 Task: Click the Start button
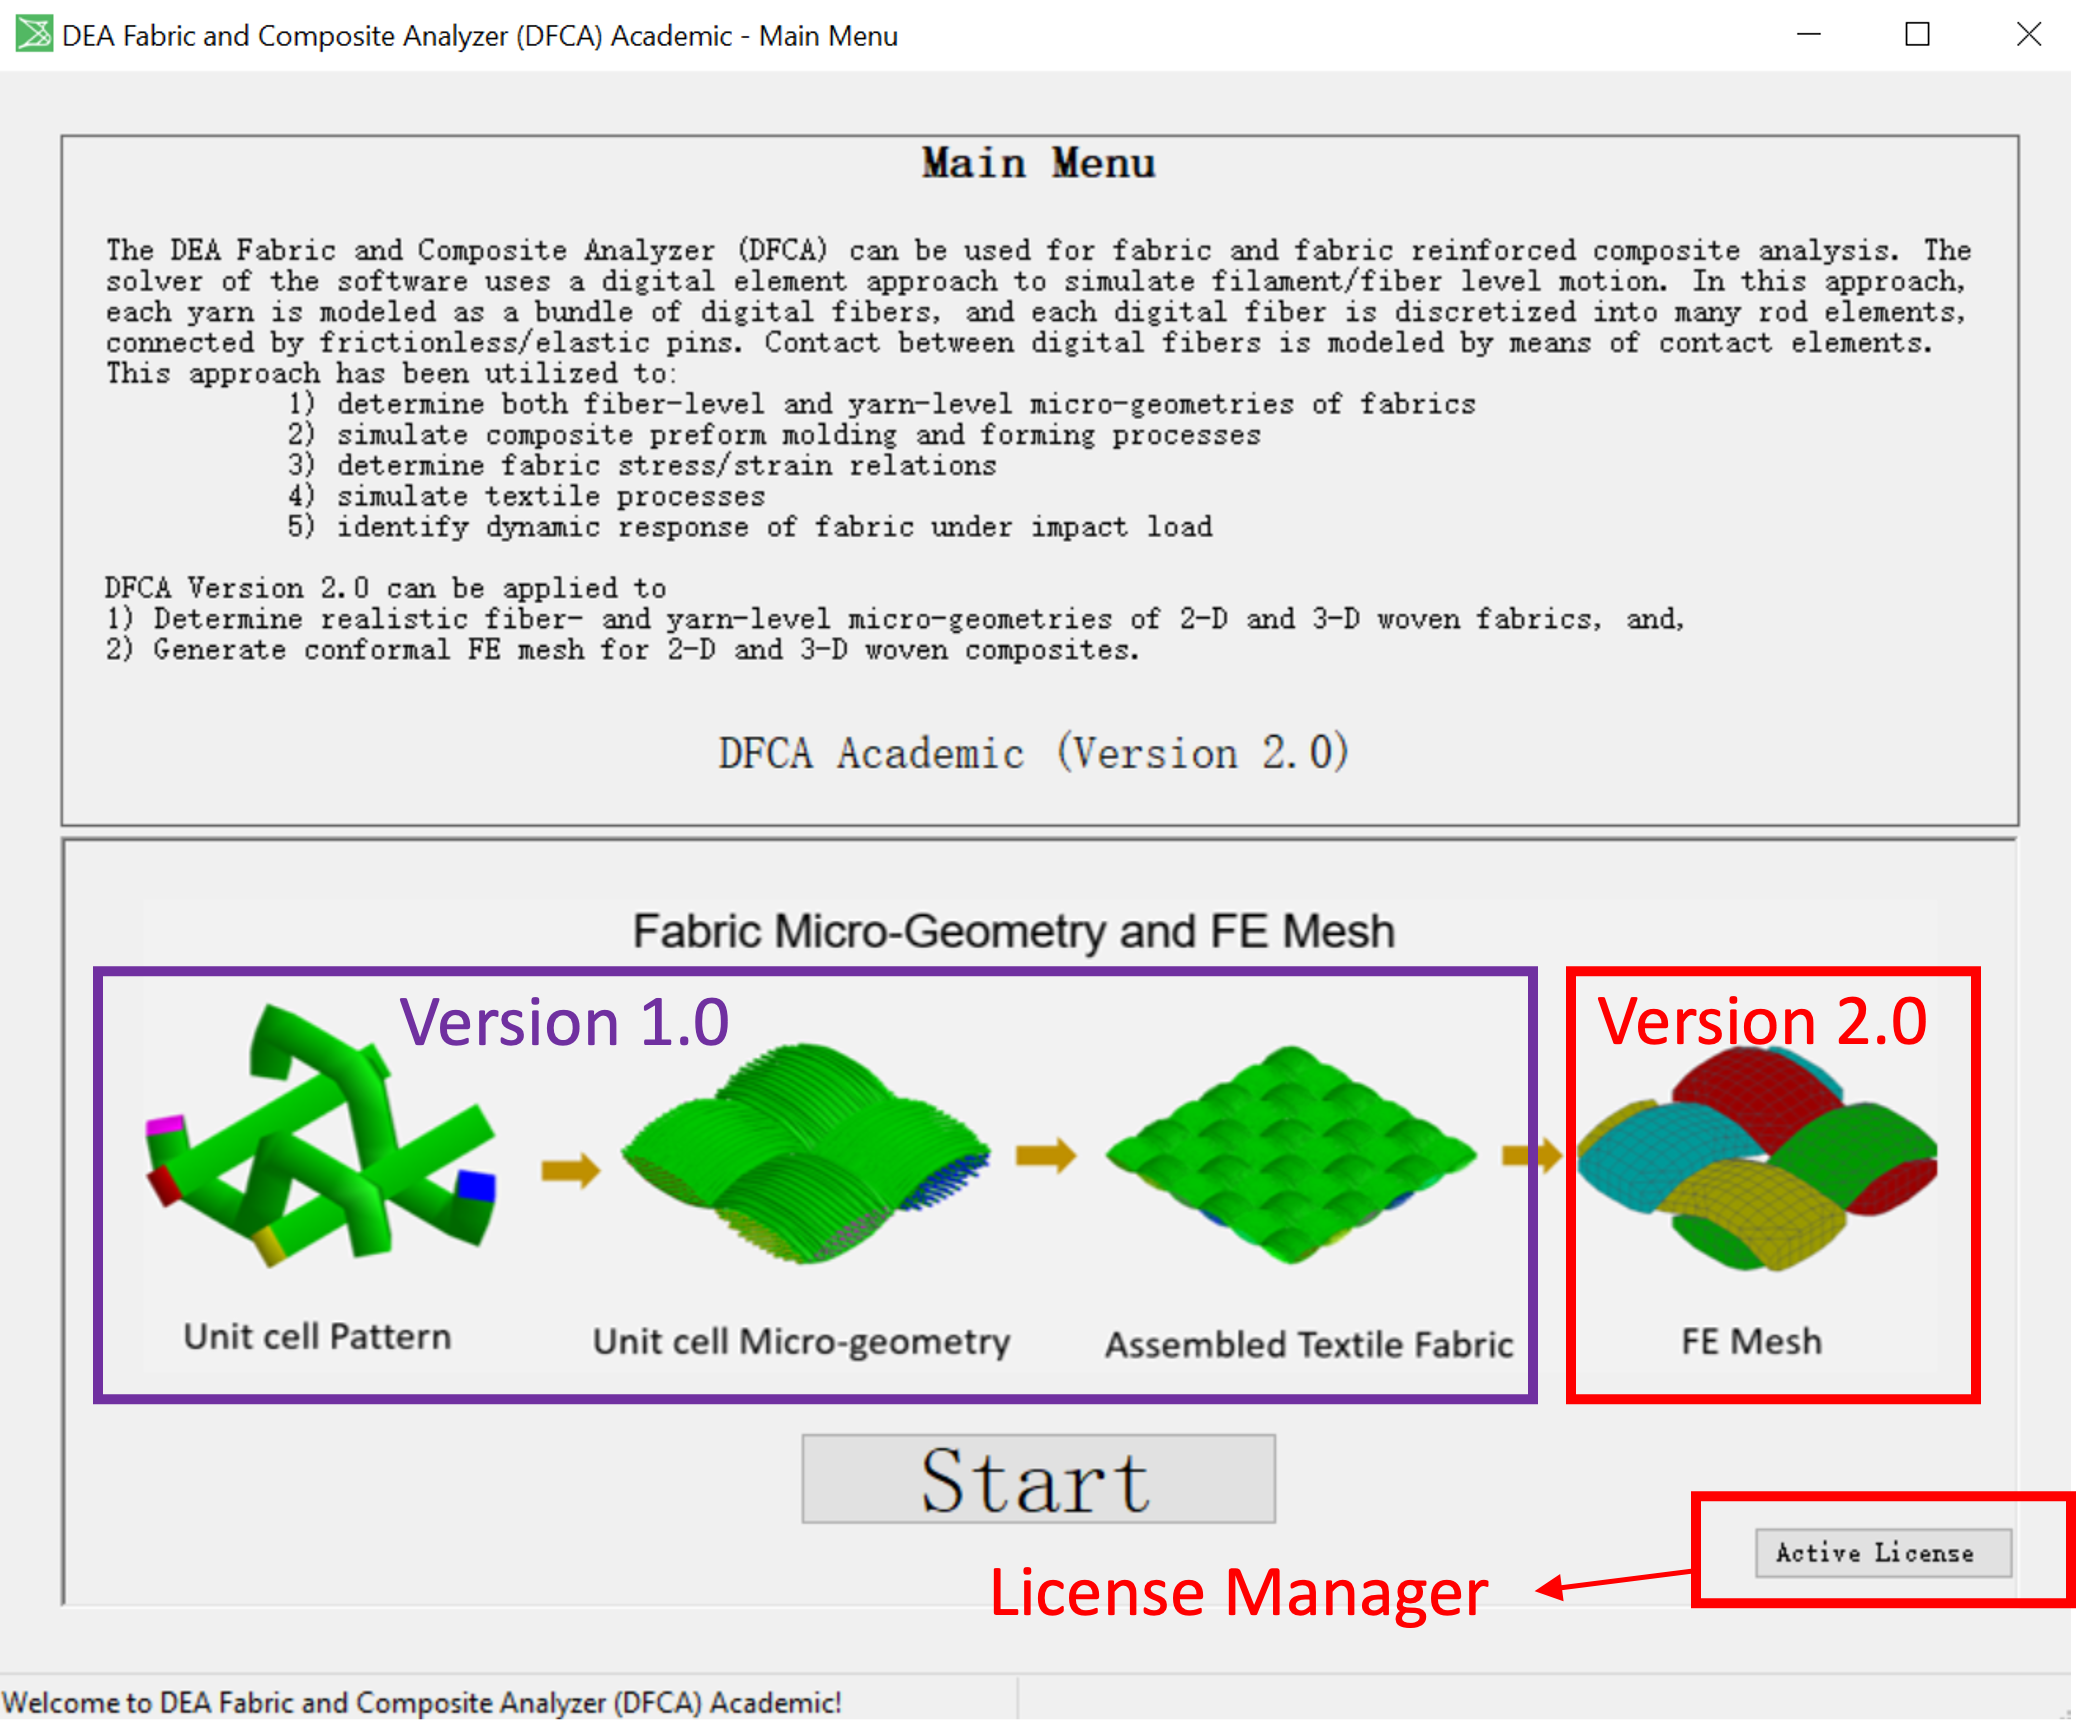click(1038, 1479)
